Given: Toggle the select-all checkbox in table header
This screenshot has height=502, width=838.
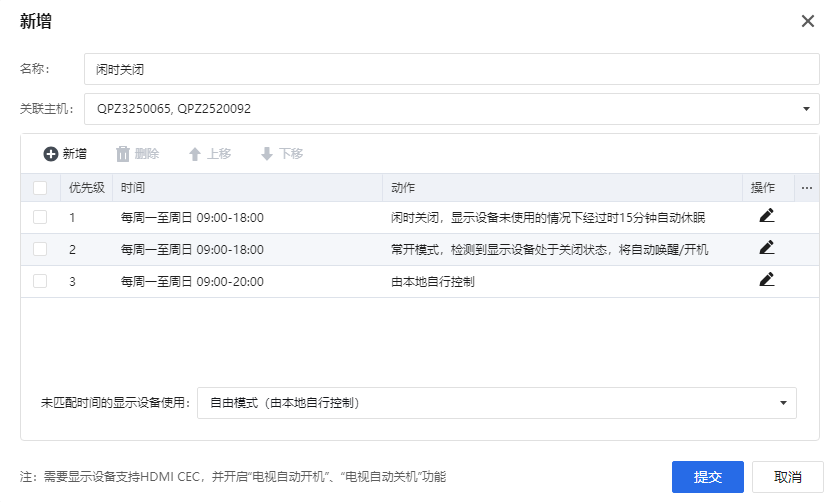Looking at the screenshot, I should (x=40, y=188).
